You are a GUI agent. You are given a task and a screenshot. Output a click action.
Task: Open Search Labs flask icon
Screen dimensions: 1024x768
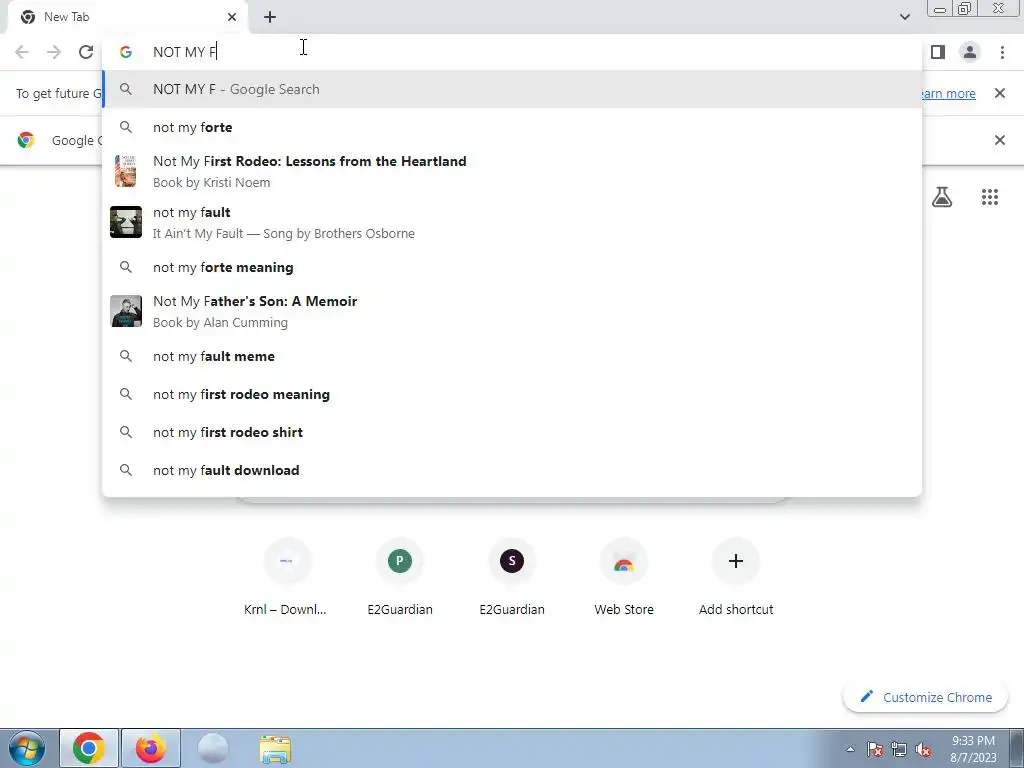(x=942, y=197)
